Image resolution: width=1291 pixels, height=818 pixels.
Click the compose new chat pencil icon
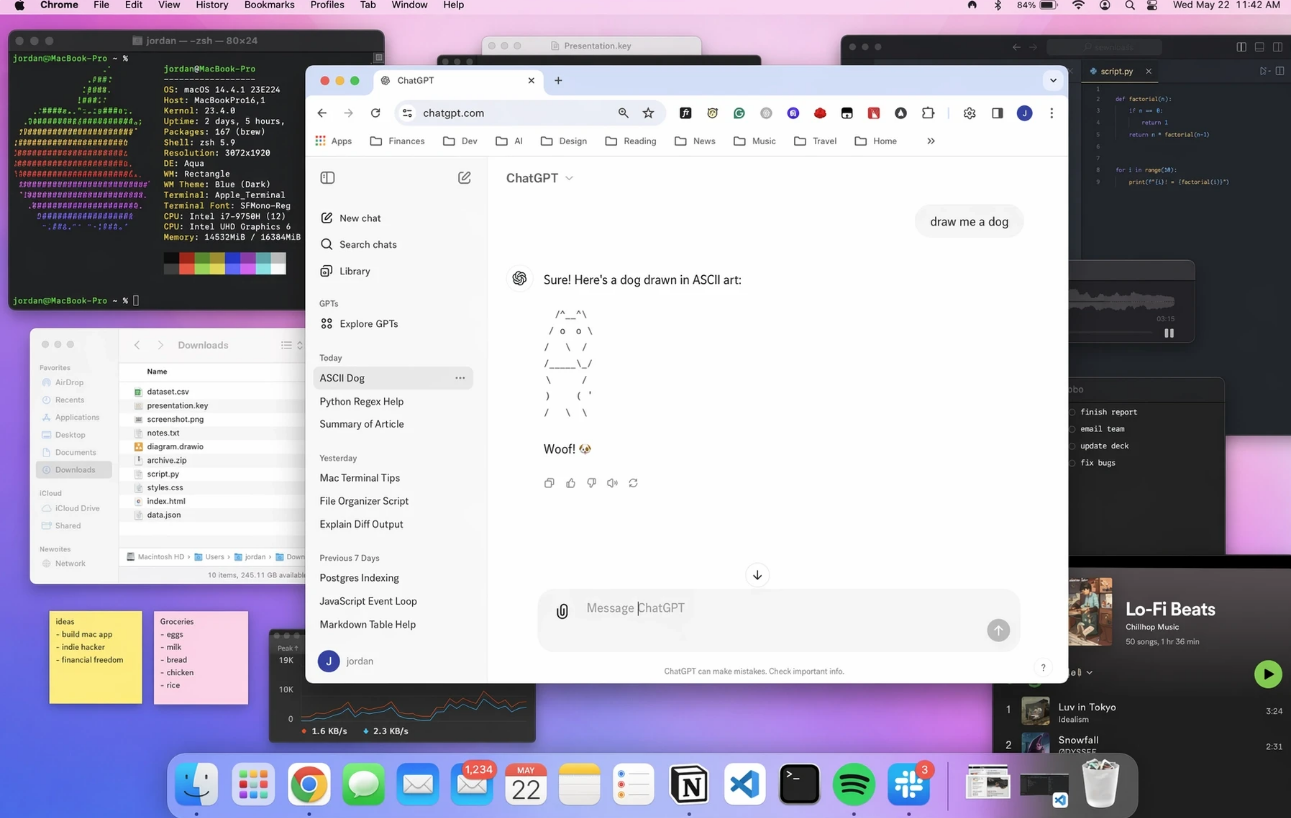[x=464, y=178]
